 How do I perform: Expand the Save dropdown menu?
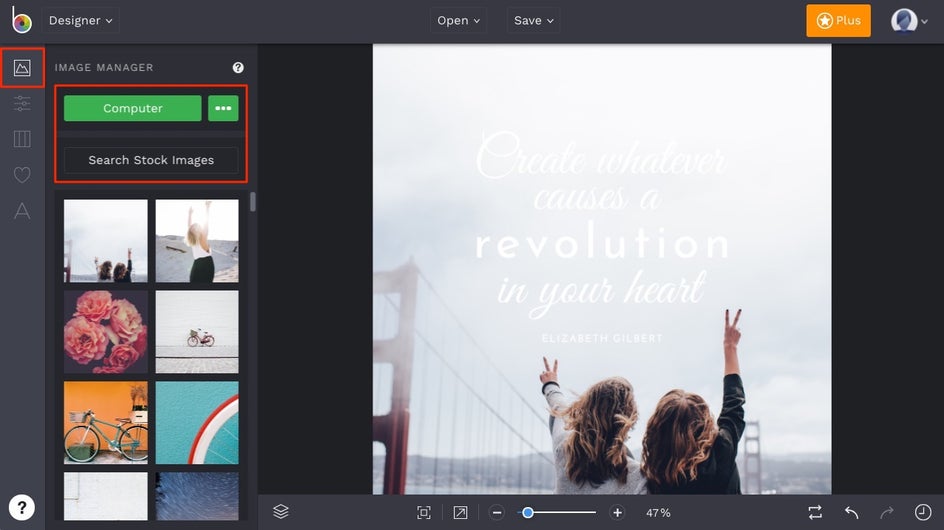pos(533,20)
